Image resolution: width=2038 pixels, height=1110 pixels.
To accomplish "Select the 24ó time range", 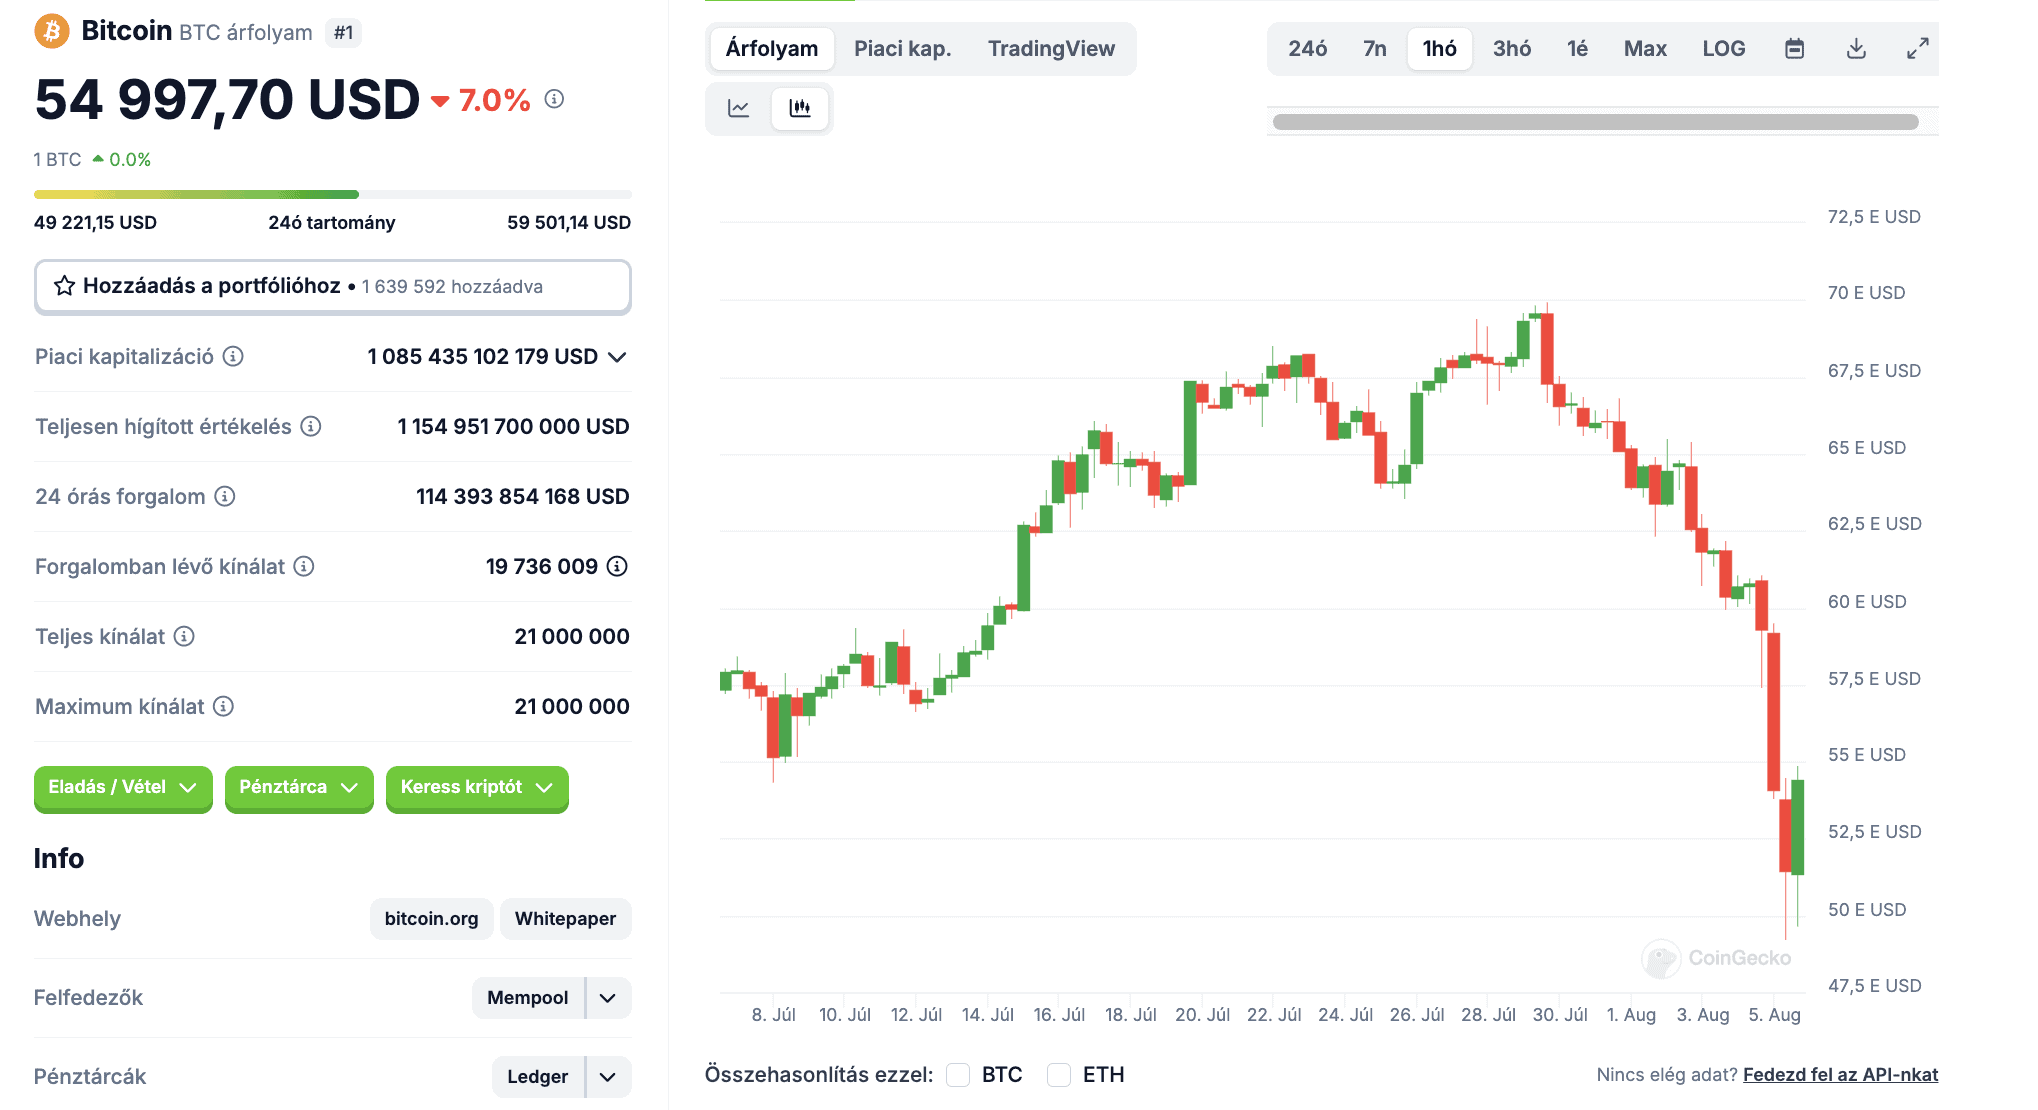I will pyautogui.click(x=1308, y=48).
